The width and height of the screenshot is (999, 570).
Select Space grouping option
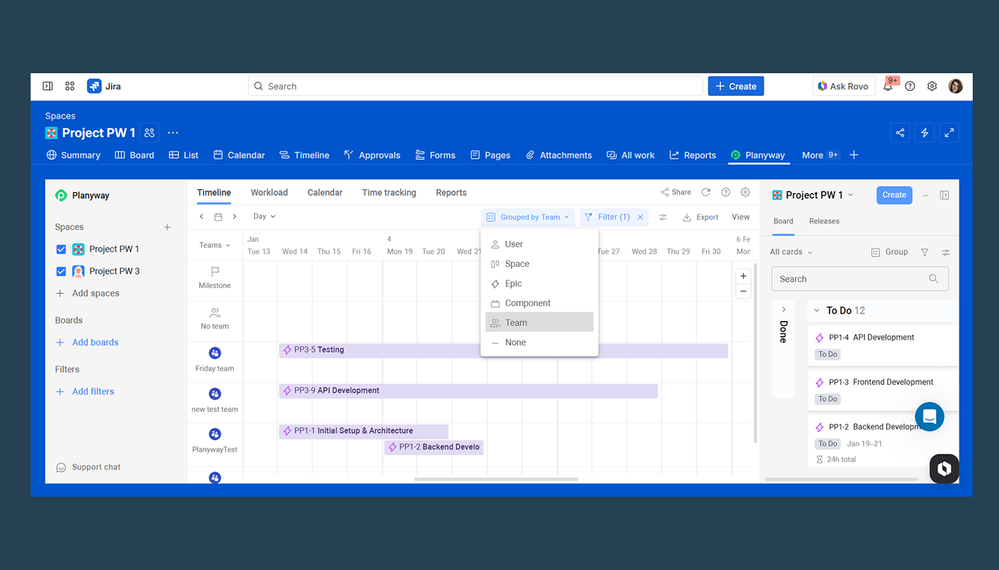(539, 264)
